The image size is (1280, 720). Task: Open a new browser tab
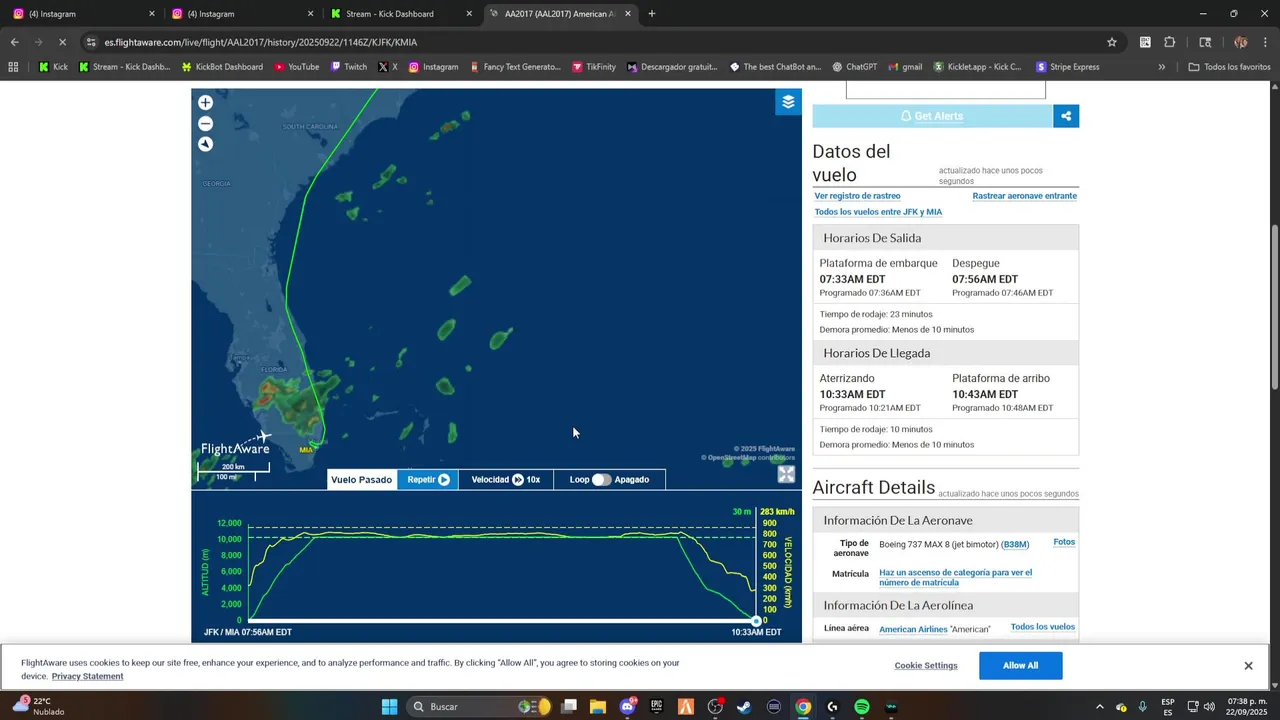coord(652,14)
